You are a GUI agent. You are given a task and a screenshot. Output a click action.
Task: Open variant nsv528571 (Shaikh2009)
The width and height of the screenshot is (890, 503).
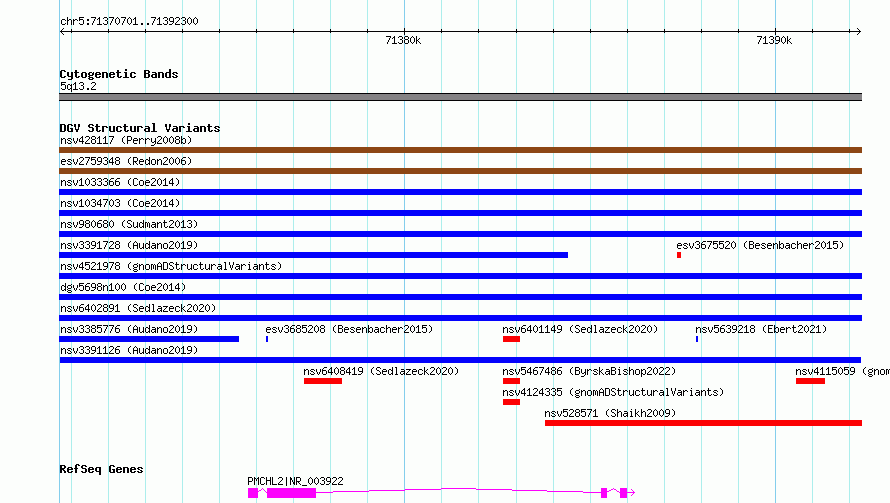pyautogui.click(x=610, y=413)
